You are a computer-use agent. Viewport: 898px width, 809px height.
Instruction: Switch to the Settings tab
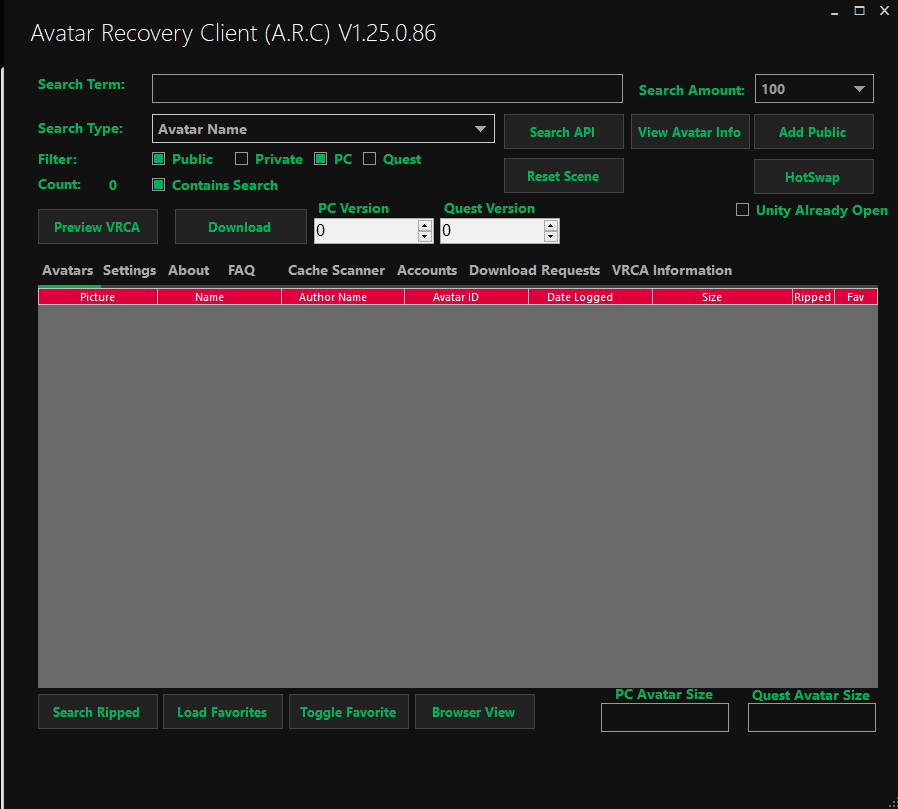[129, 270]
